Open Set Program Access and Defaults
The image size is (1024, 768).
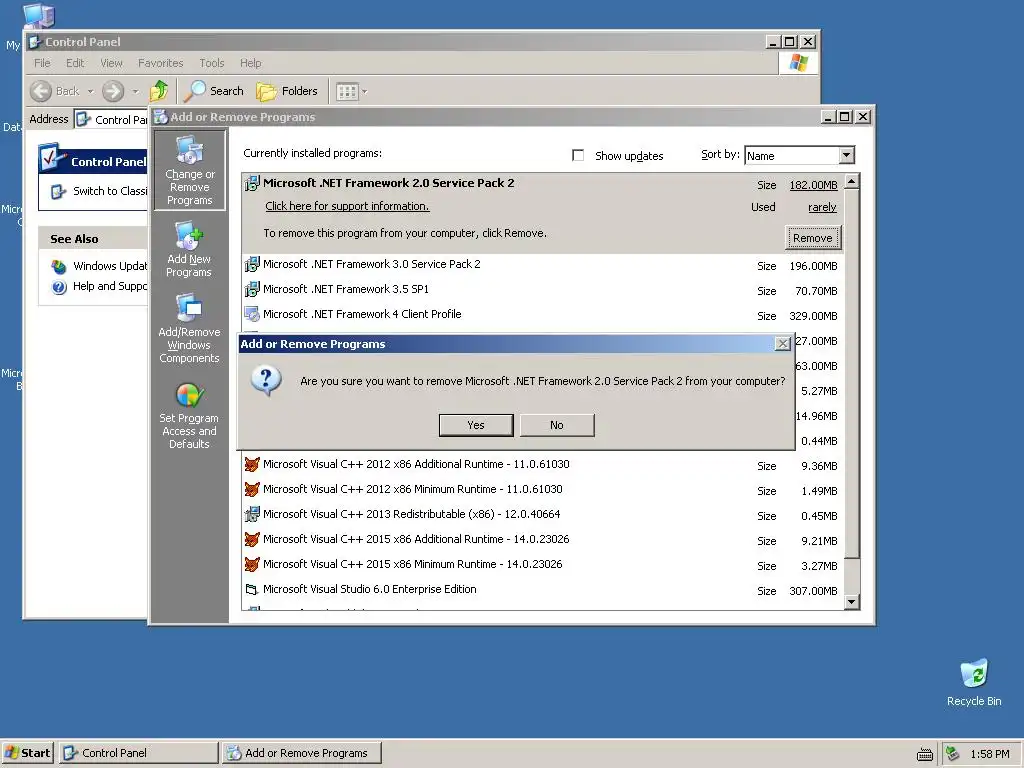coord(189,415)
